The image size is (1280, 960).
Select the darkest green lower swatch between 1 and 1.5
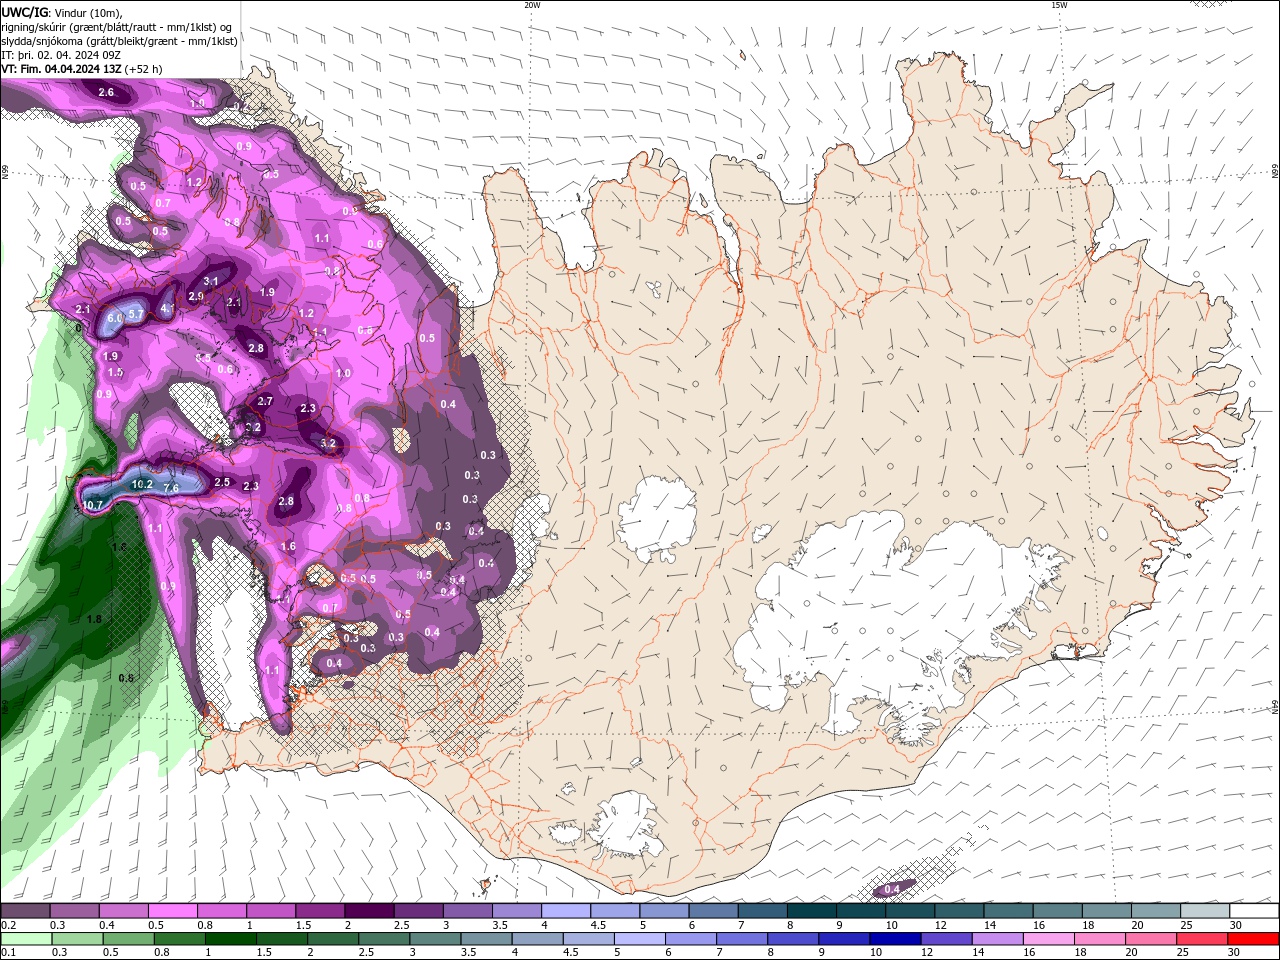point(229,939)
